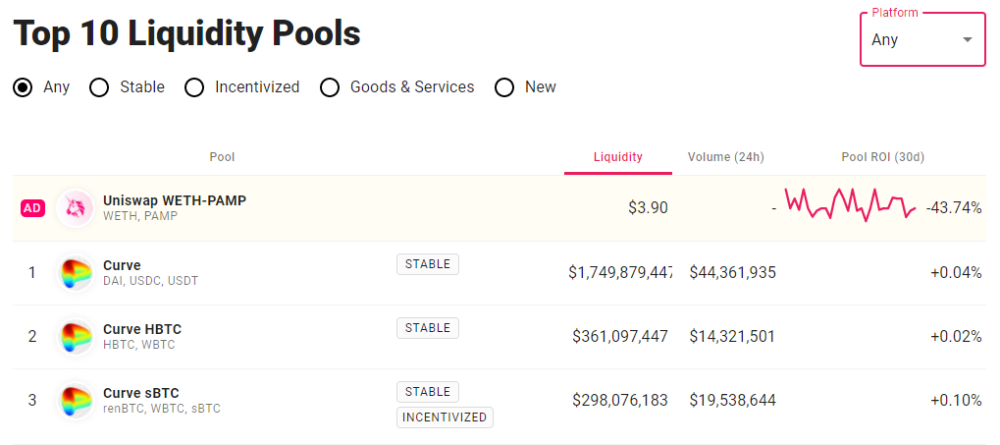The image size is (1000, 445).
Task: Sort by Liquidity column header
Action: pyautogui.click(x=618, y=157)
